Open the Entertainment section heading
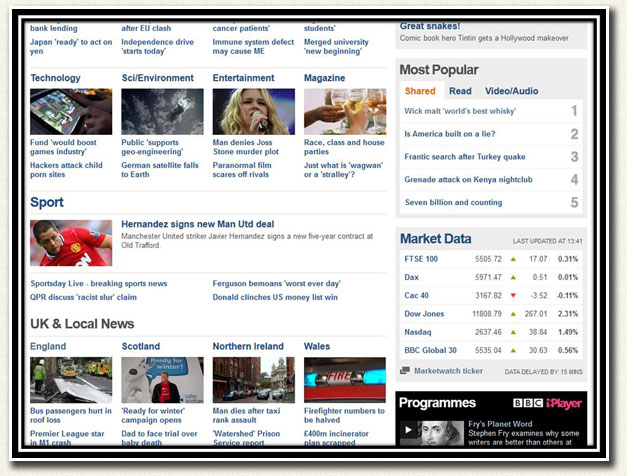This screenshot has height=476, width=627. pos(244,78)
